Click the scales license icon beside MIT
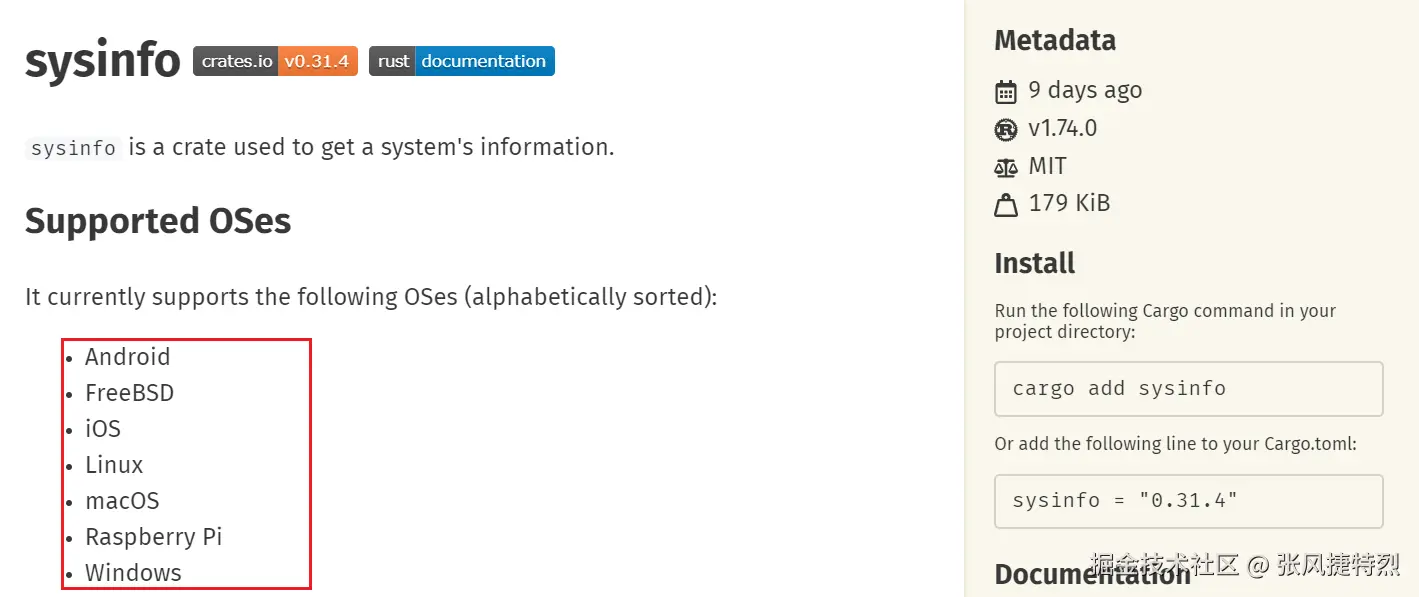Screen dimensions: 1419x597 1006,167
